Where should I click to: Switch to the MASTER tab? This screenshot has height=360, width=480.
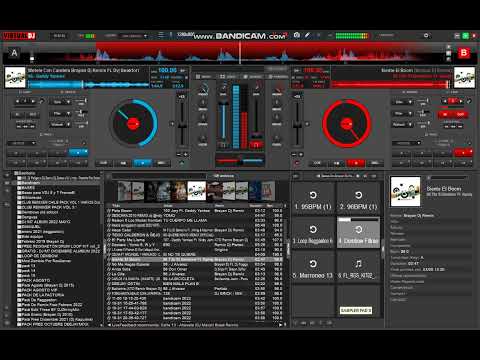278,77
